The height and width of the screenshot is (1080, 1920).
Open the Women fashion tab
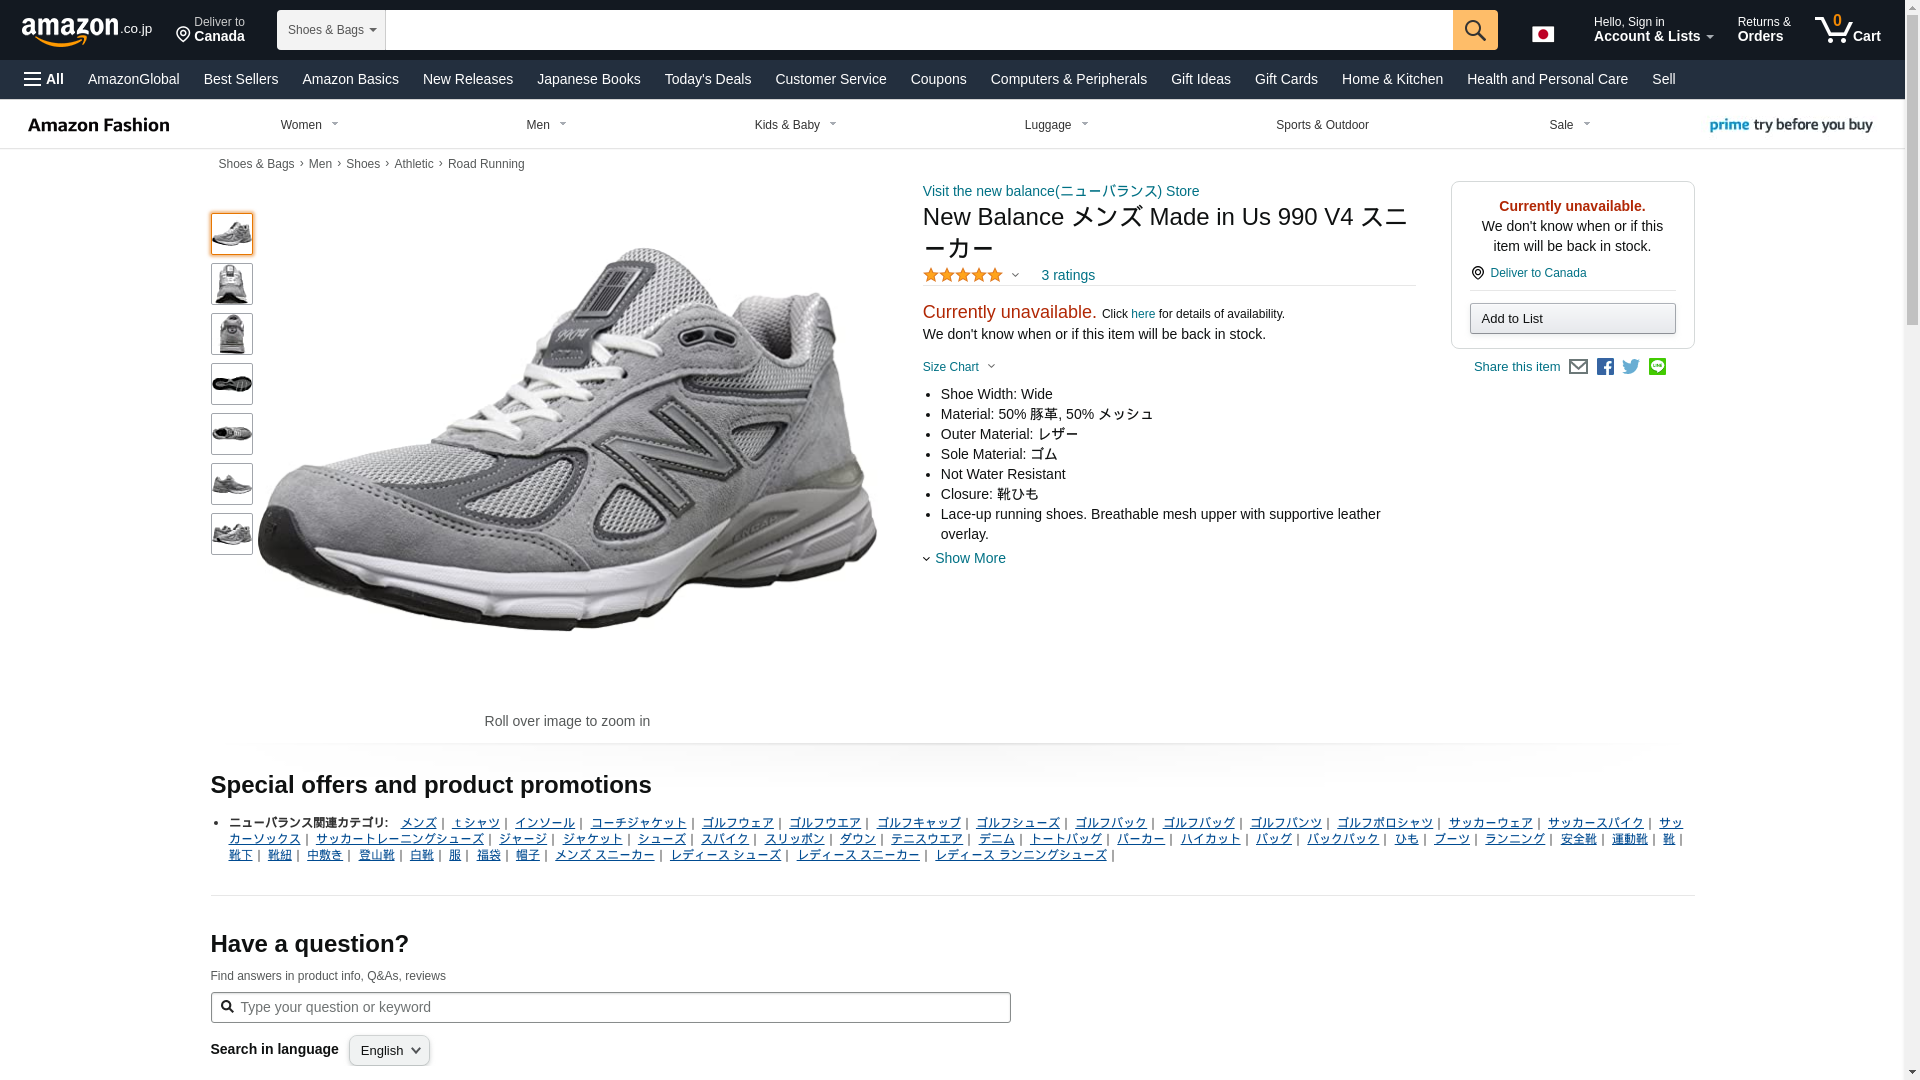point(309,125)
